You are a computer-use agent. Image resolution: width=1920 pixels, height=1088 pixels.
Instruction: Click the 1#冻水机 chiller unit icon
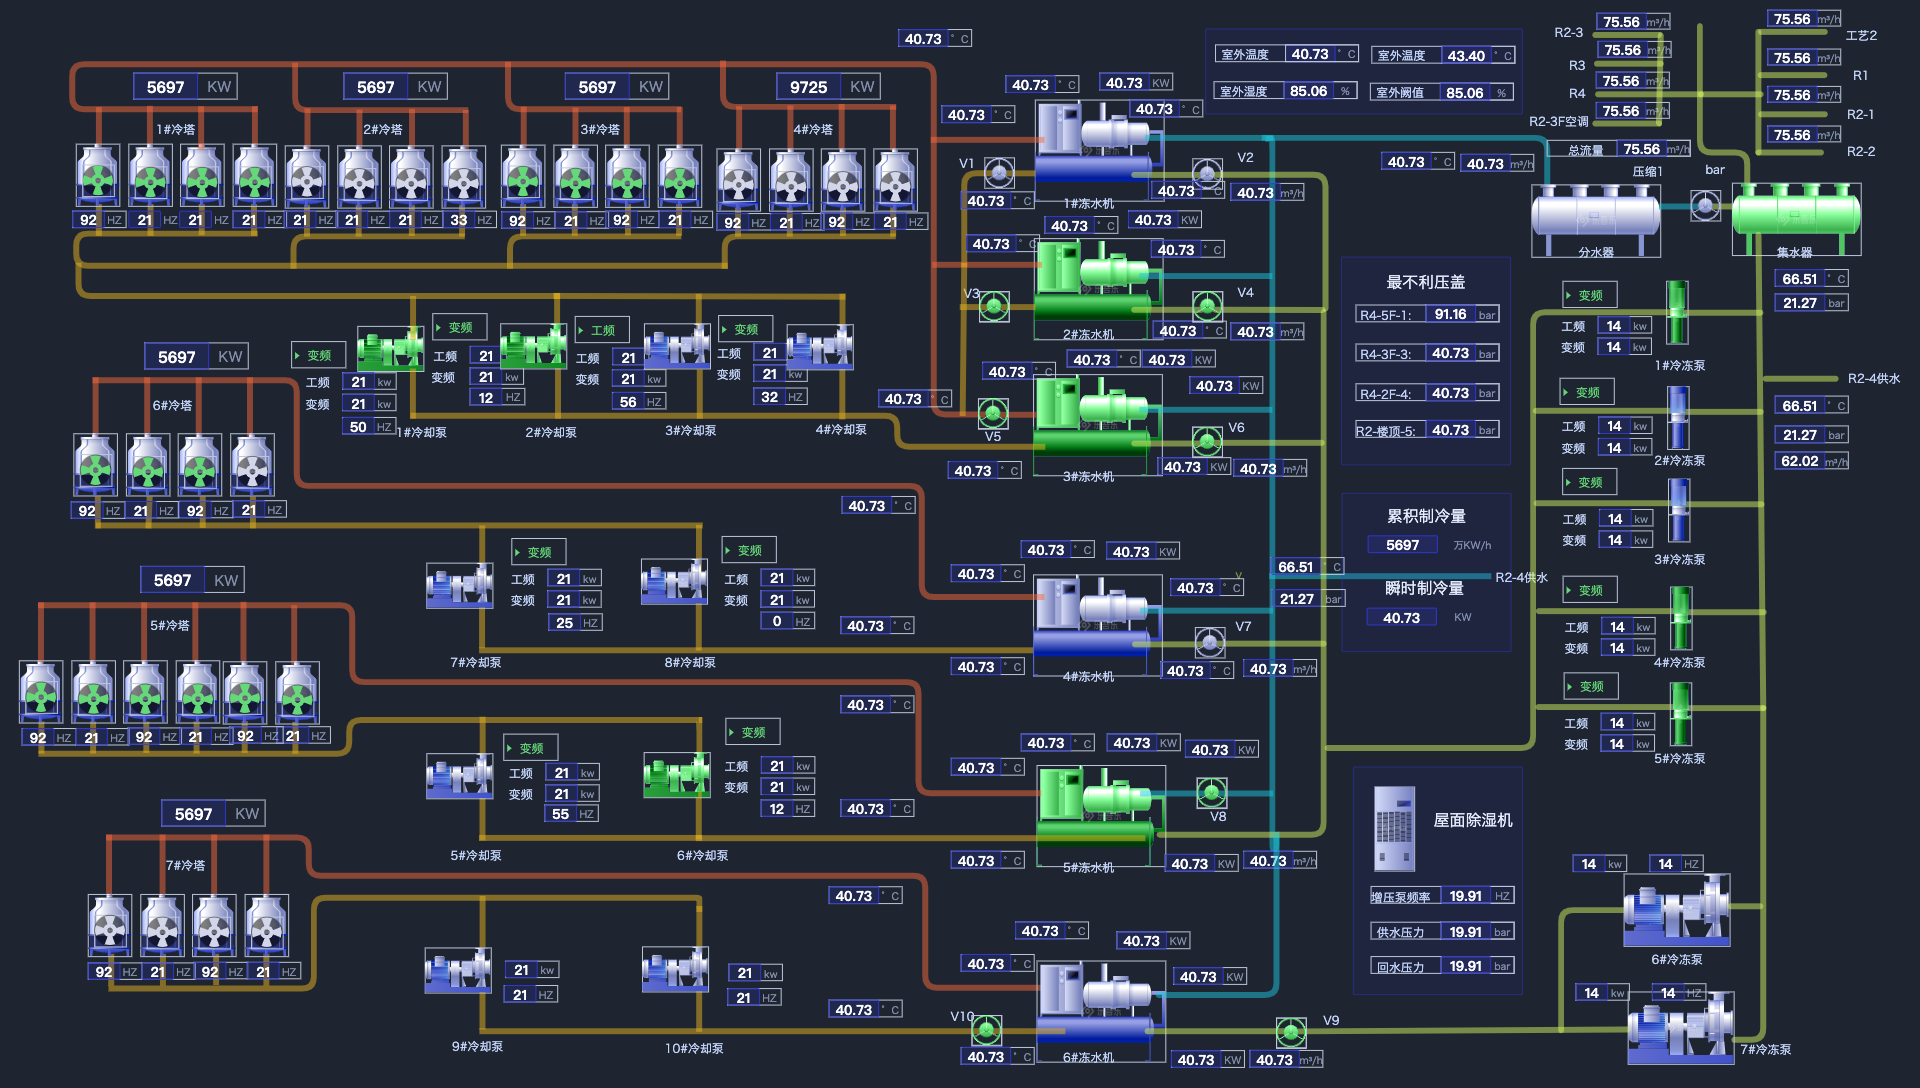1093,140
